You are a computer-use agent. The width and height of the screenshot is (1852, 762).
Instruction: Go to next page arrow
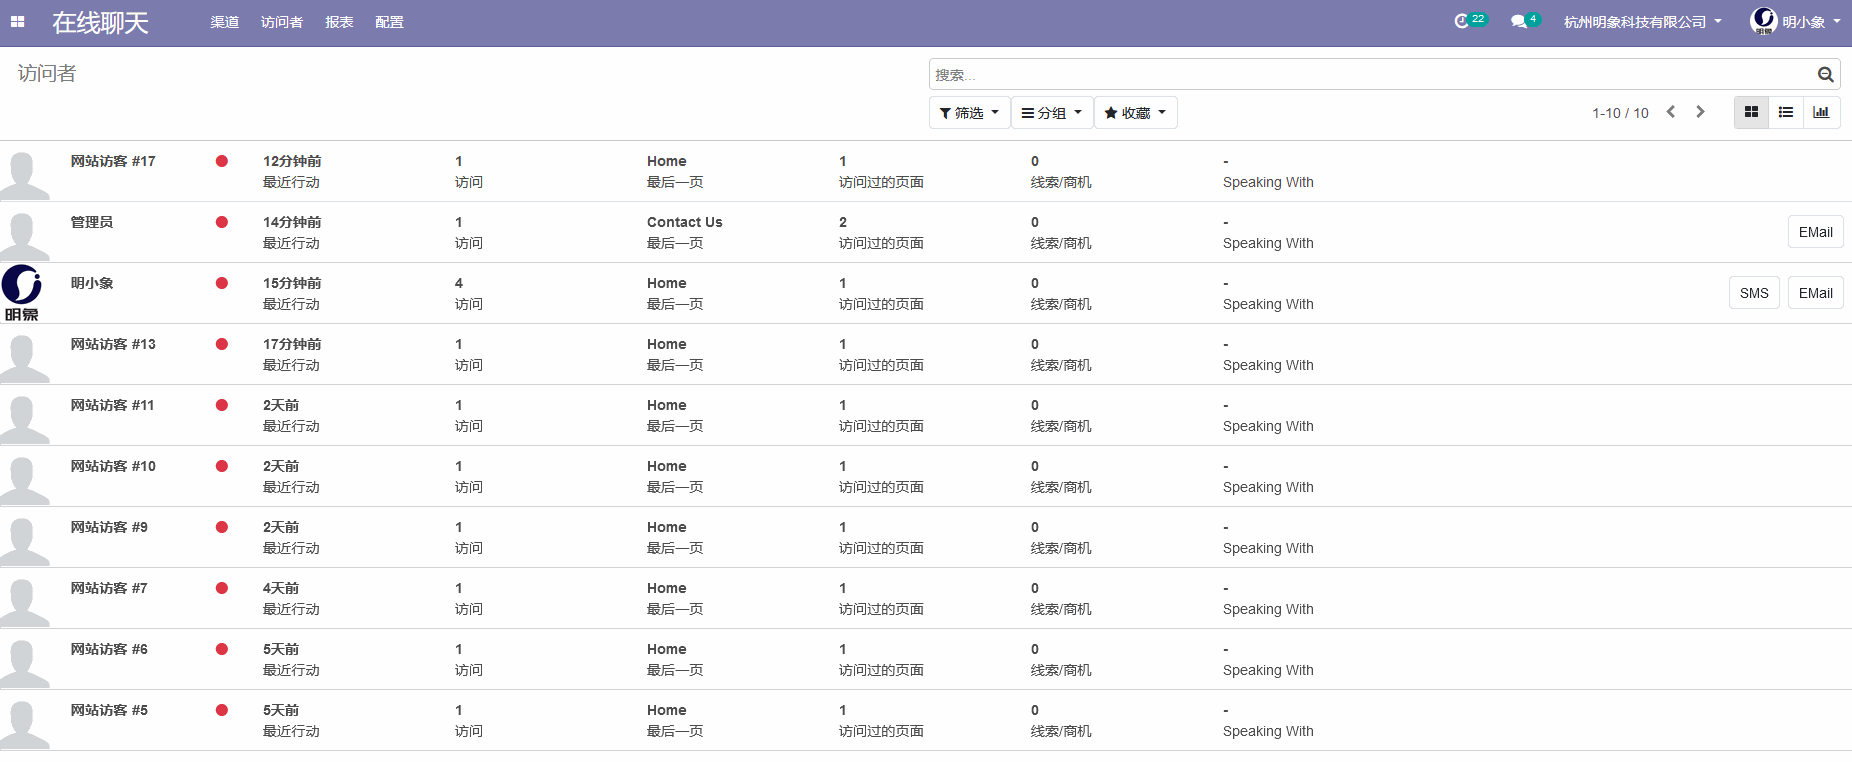coord(1700,112)
